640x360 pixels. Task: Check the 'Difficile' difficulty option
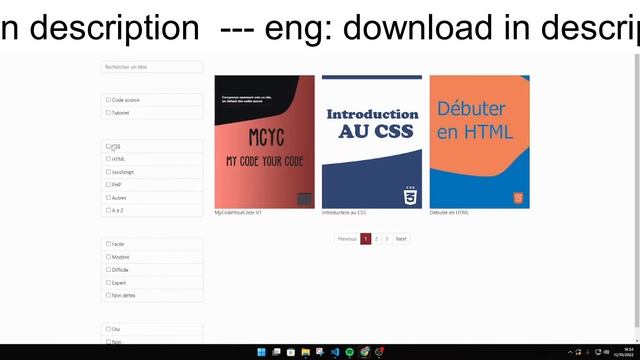point(108,269)
